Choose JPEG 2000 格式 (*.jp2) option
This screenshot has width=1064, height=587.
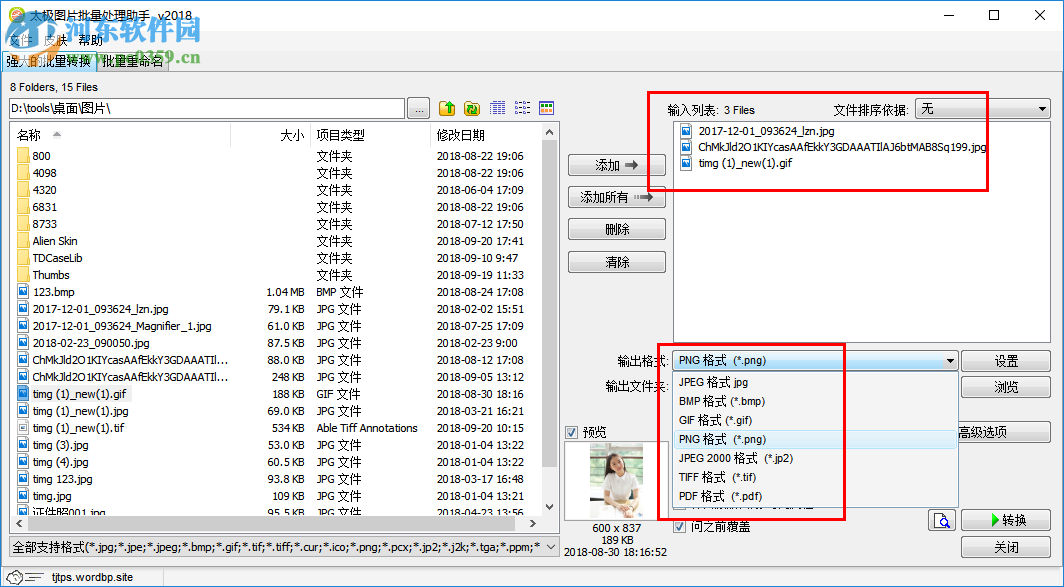(816, 458)
